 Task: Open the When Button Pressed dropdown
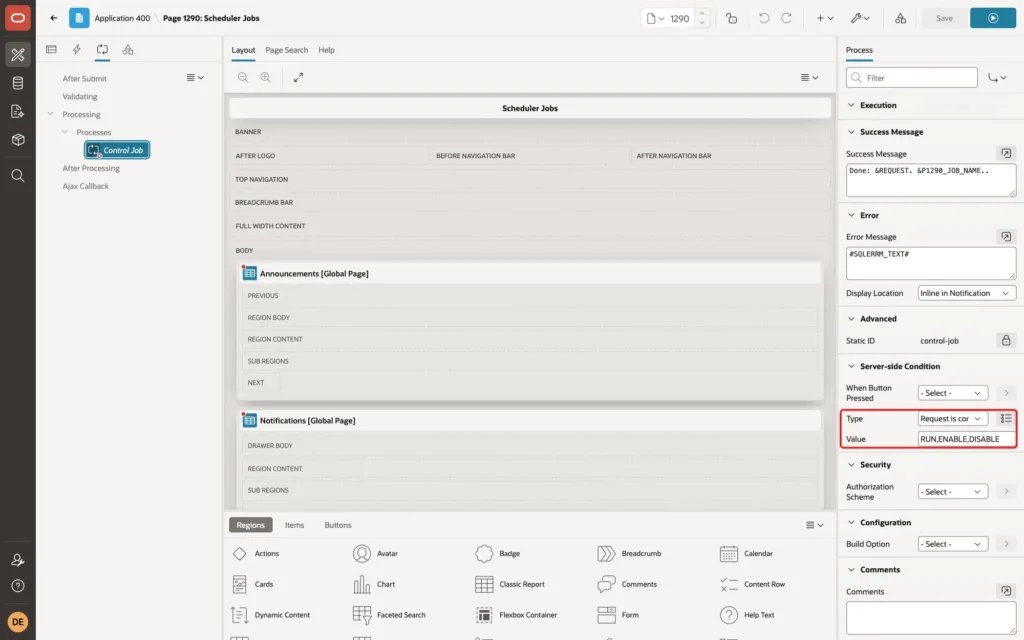(952, 393)
